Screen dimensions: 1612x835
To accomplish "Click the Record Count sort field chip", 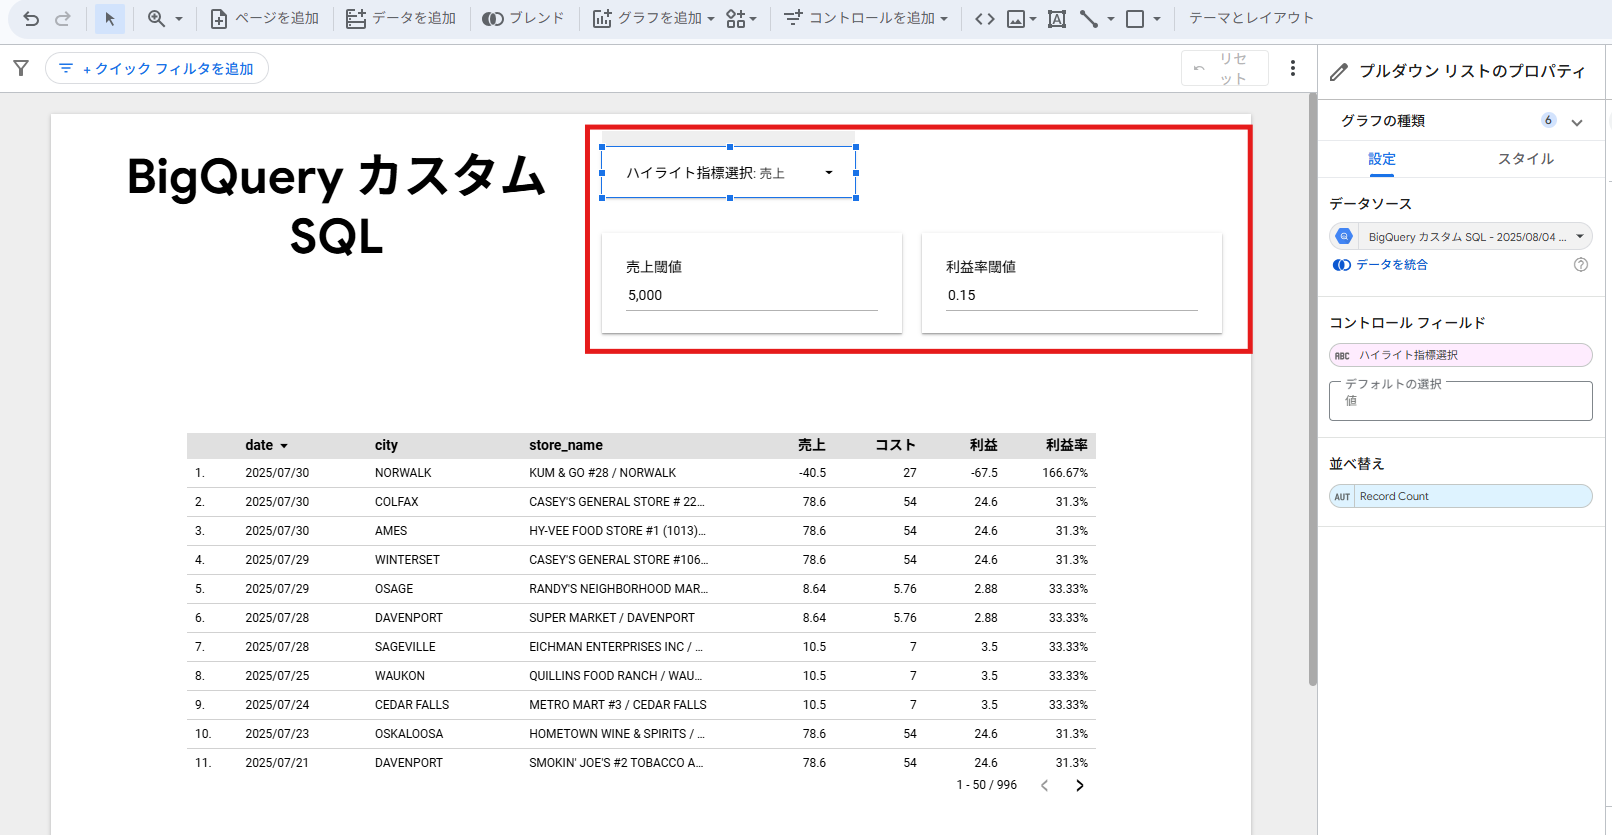I will pyautogui.click(x=1460, y=496).
